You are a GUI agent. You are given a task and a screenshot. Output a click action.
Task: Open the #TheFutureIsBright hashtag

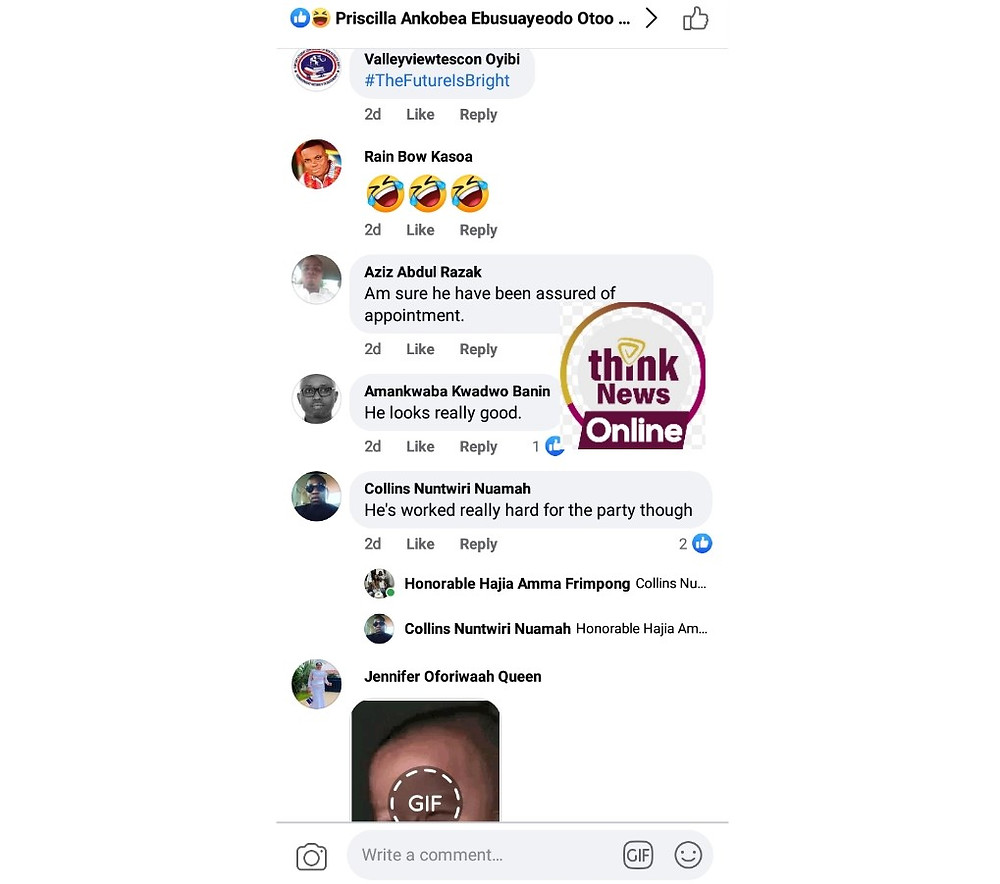click(437, 80)
